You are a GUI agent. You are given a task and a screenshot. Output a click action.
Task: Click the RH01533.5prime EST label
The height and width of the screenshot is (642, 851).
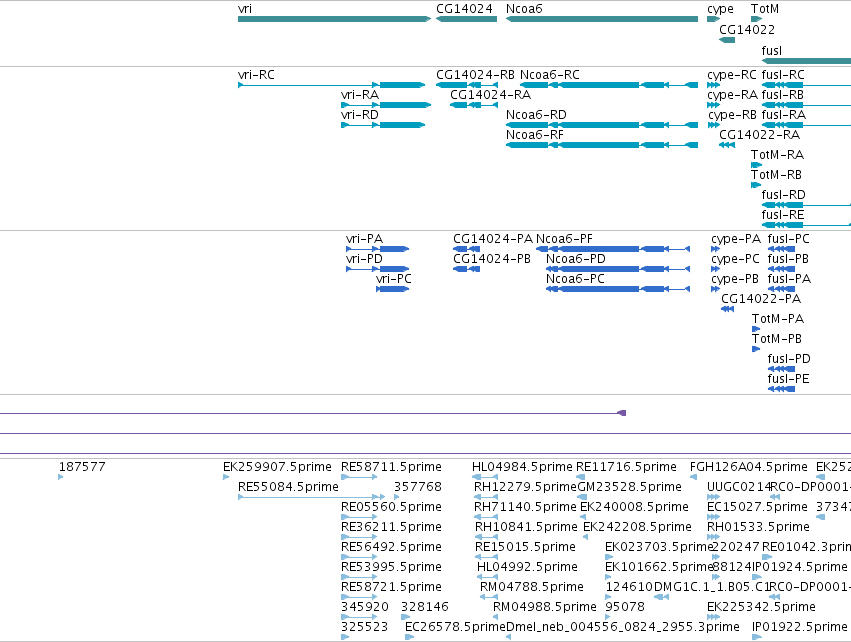pyautogui.click(x=758, y=527)
